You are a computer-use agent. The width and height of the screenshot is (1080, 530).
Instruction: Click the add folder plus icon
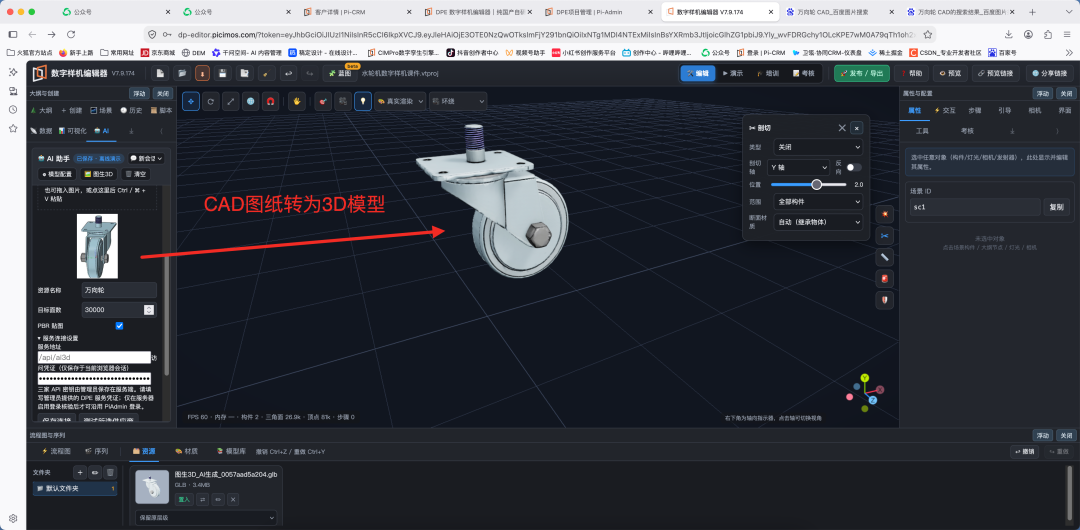[x=80, y=472]
